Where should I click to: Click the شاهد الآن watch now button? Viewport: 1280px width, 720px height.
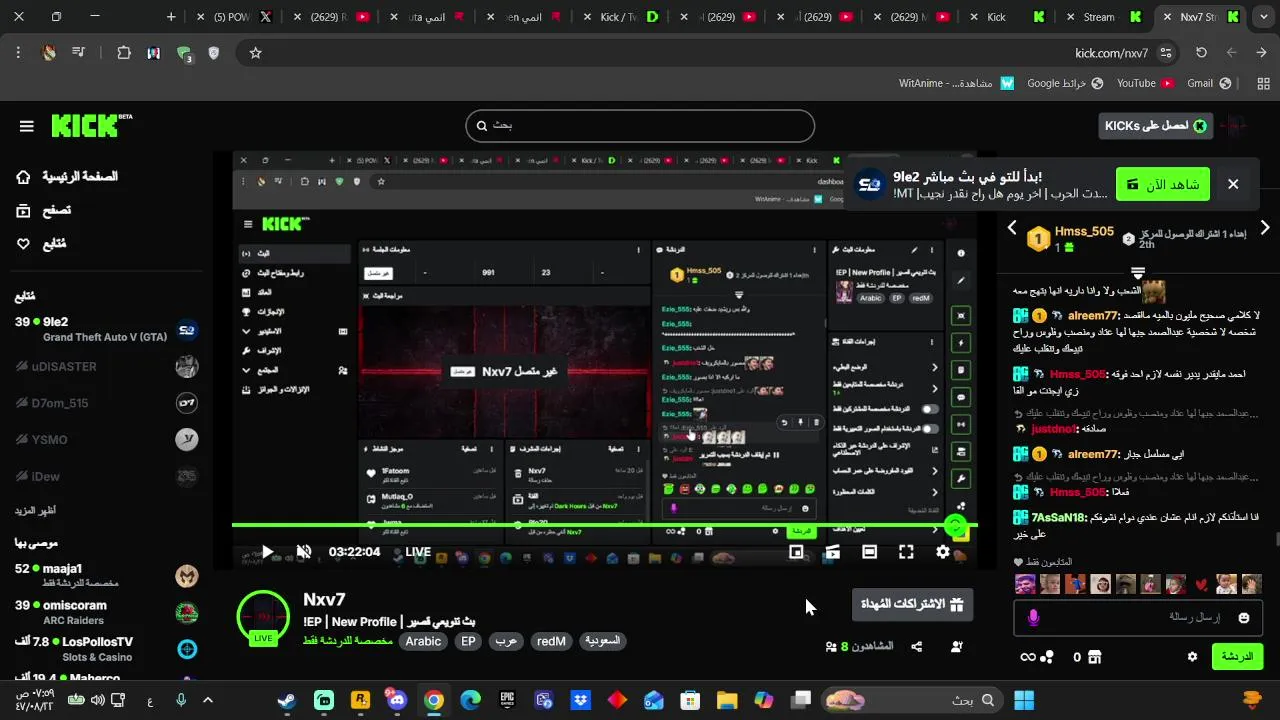[1163, 184]
